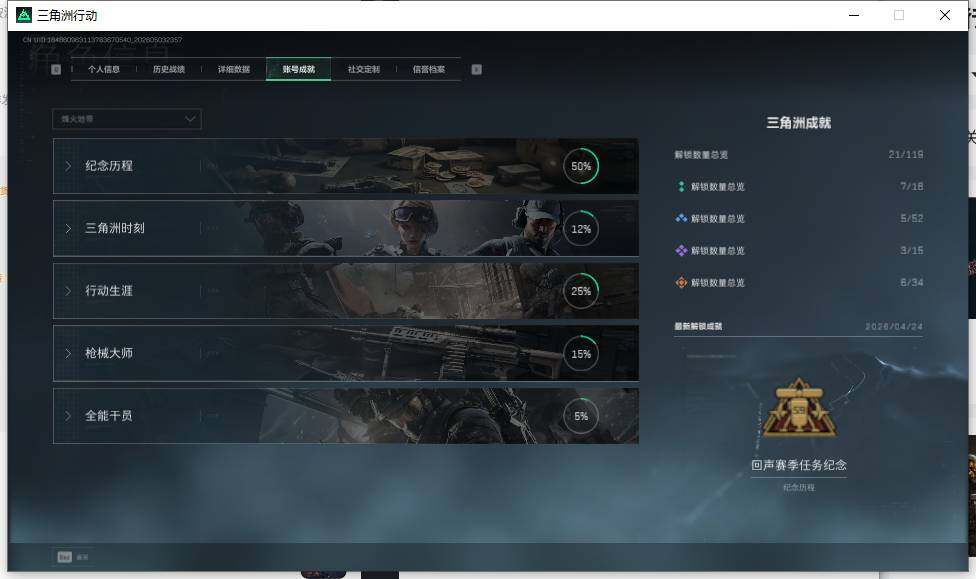The image size is (976, 579).
Task: Click the 6/34 unlock count
Action: pyautogui.click(x=911, y=283)
